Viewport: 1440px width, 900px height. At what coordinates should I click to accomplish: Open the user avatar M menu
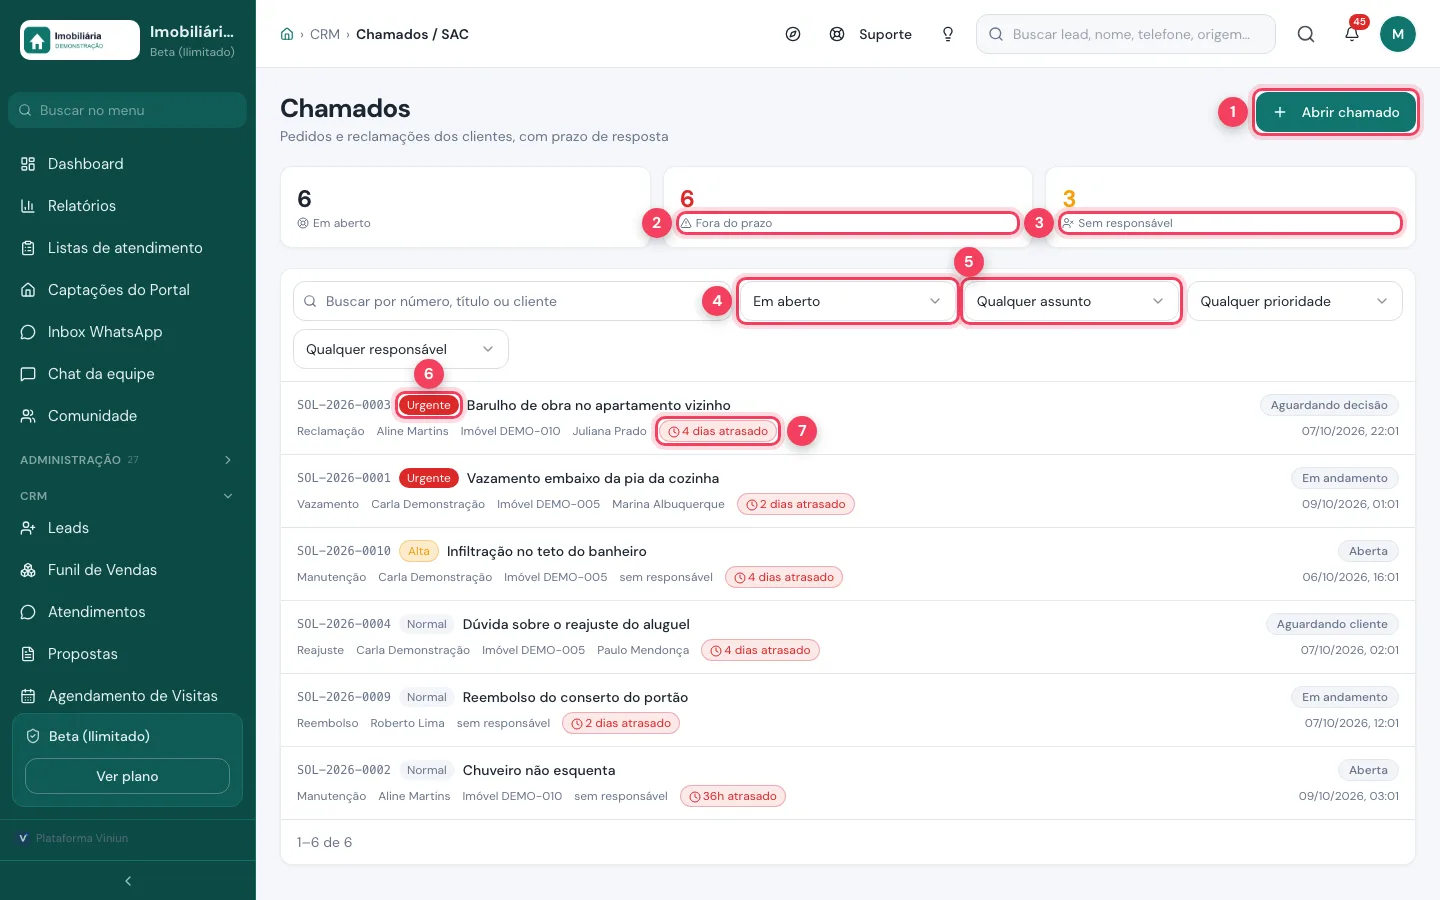click(x=1398, y=34)
